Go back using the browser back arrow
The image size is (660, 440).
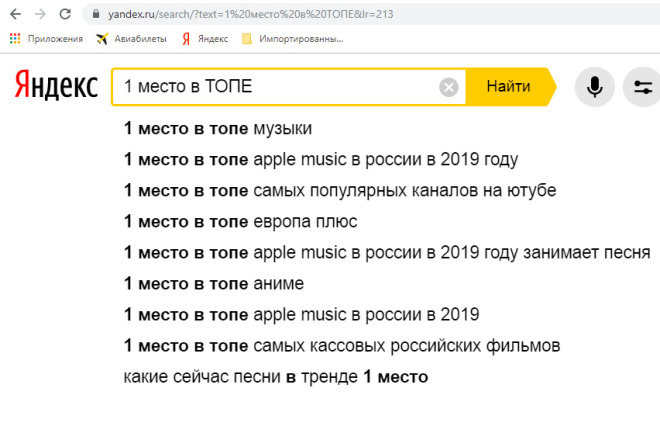(x=16, y=14)
